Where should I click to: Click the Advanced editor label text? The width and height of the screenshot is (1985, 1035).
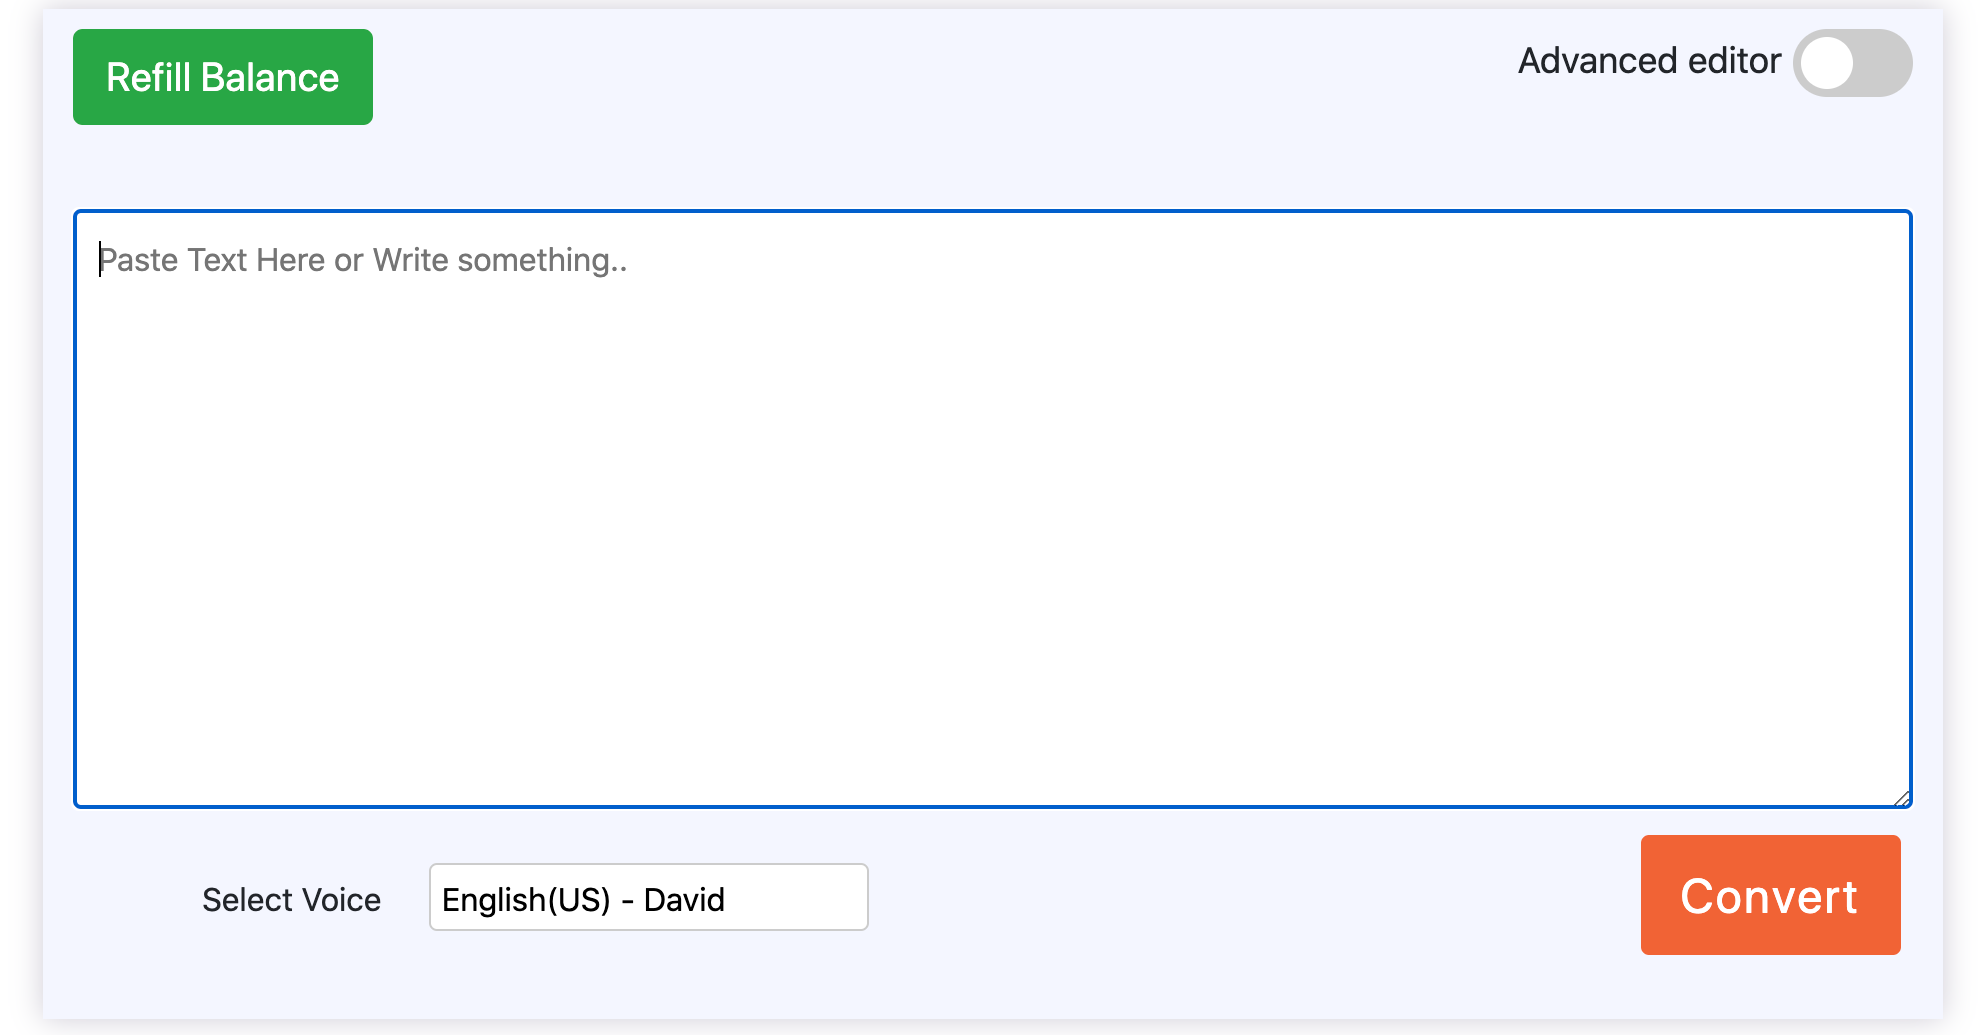pyautogui.click(x=1649, y=61)
